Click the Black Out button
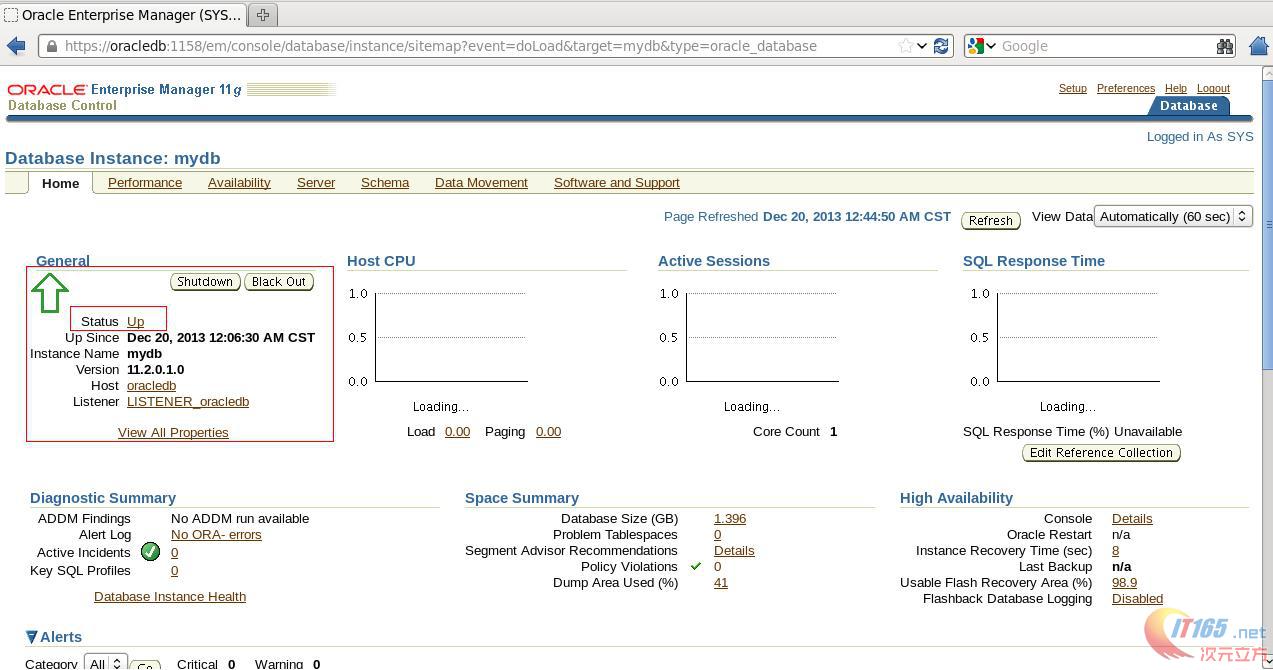1273x670 pixels. (279, 282)
